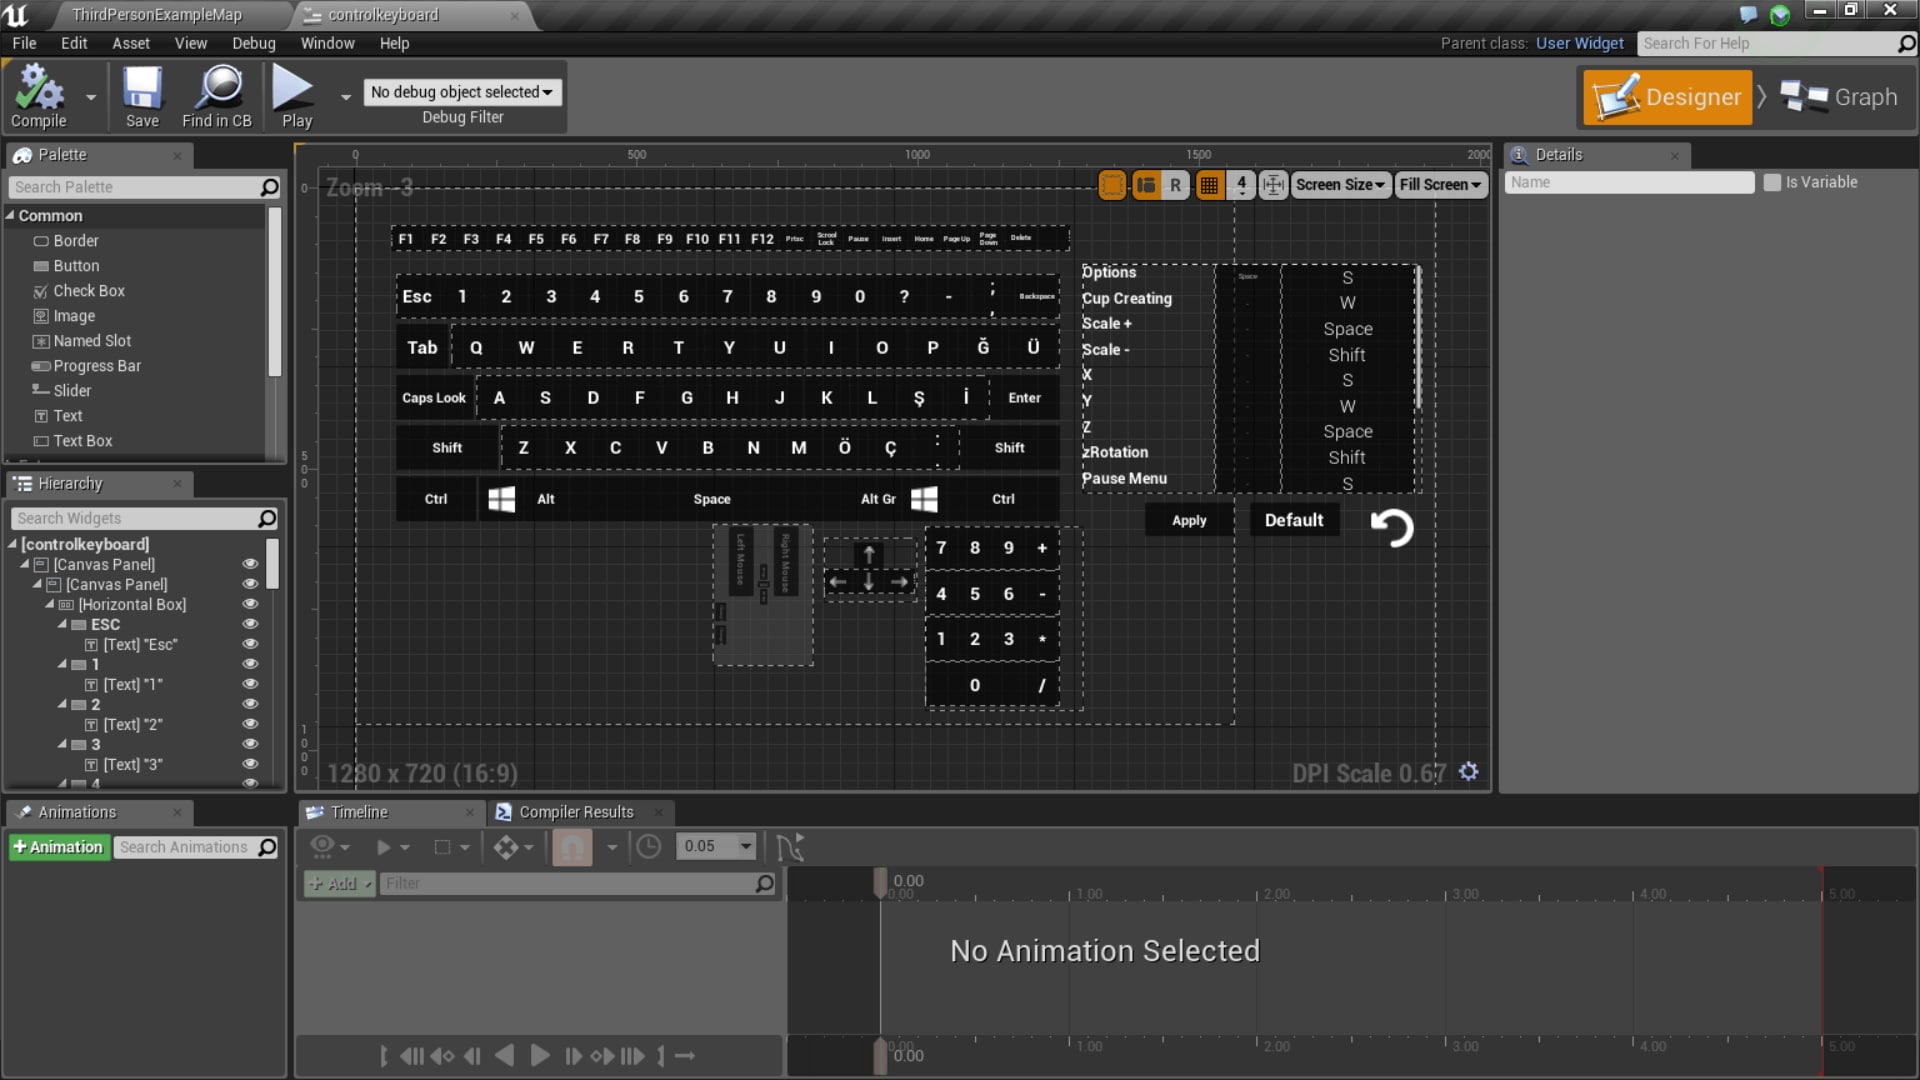Enable magnet snapping in the Timeline toolbar

pos(572,846)
